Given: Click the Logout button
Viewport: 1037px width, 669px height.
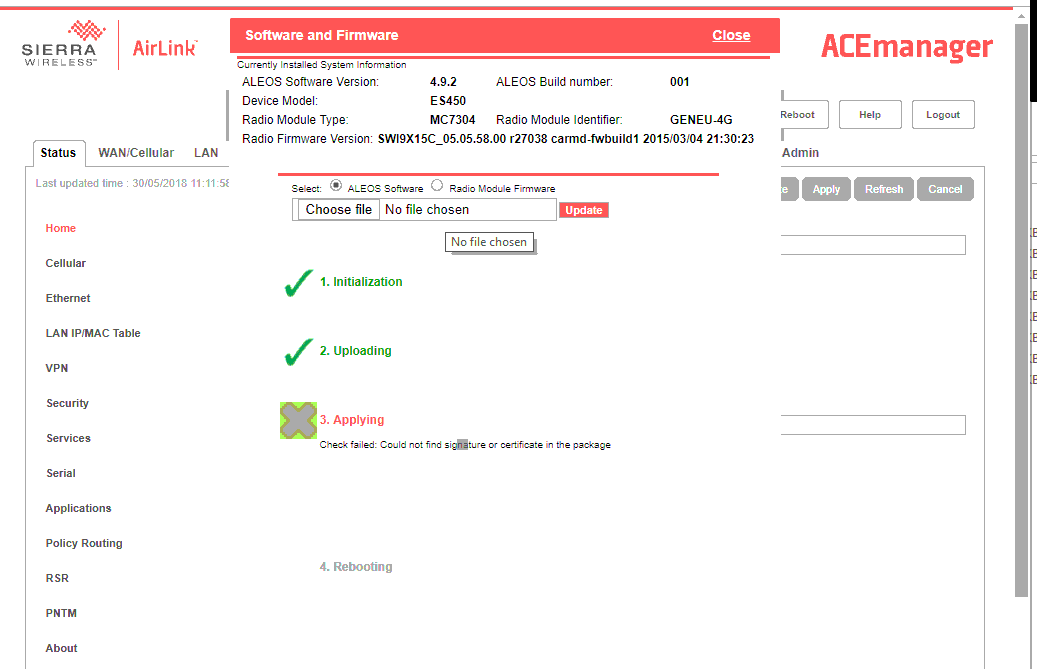Looking at the screenshot, I should 942,114.
